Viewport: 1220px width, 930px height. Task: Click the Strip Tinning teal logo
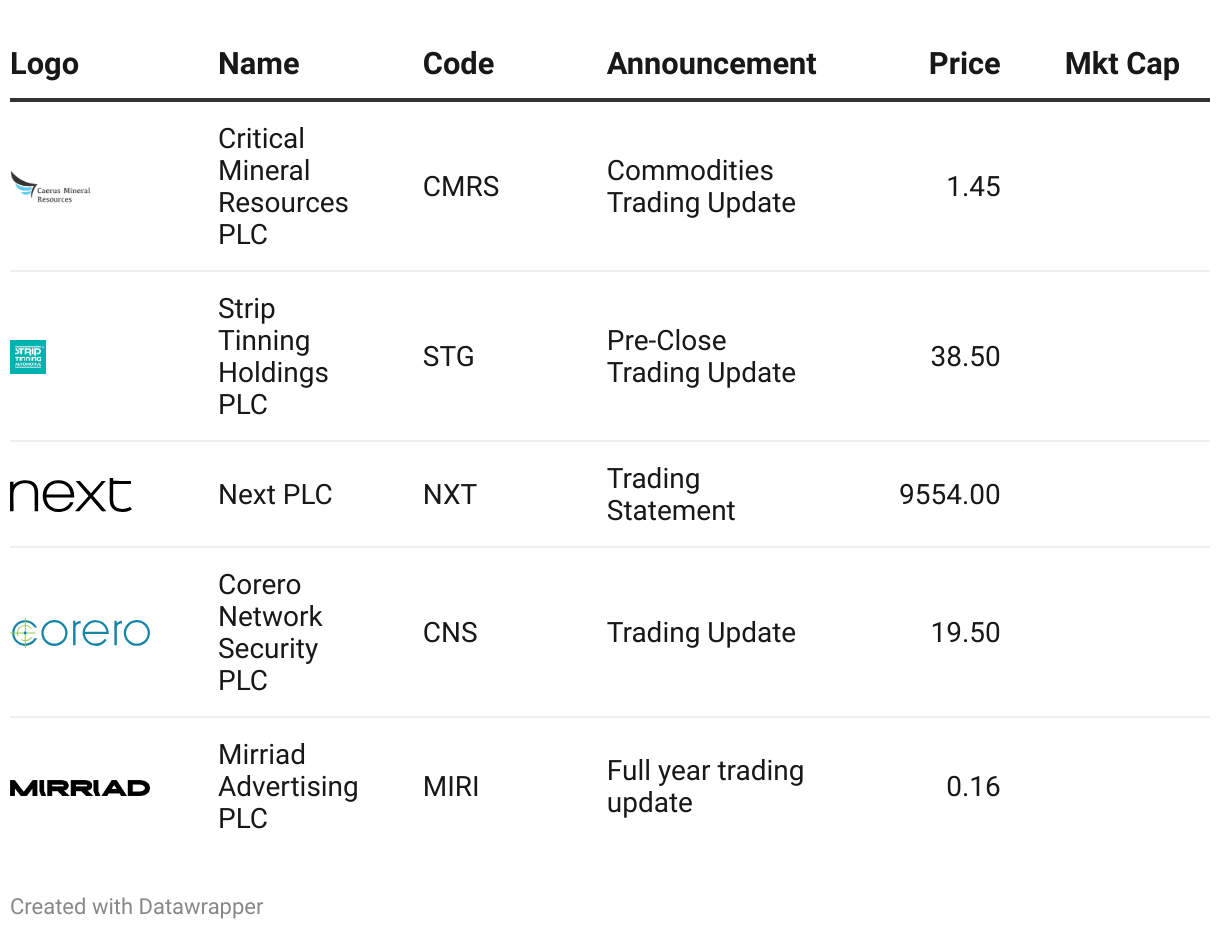click(28, 357)
